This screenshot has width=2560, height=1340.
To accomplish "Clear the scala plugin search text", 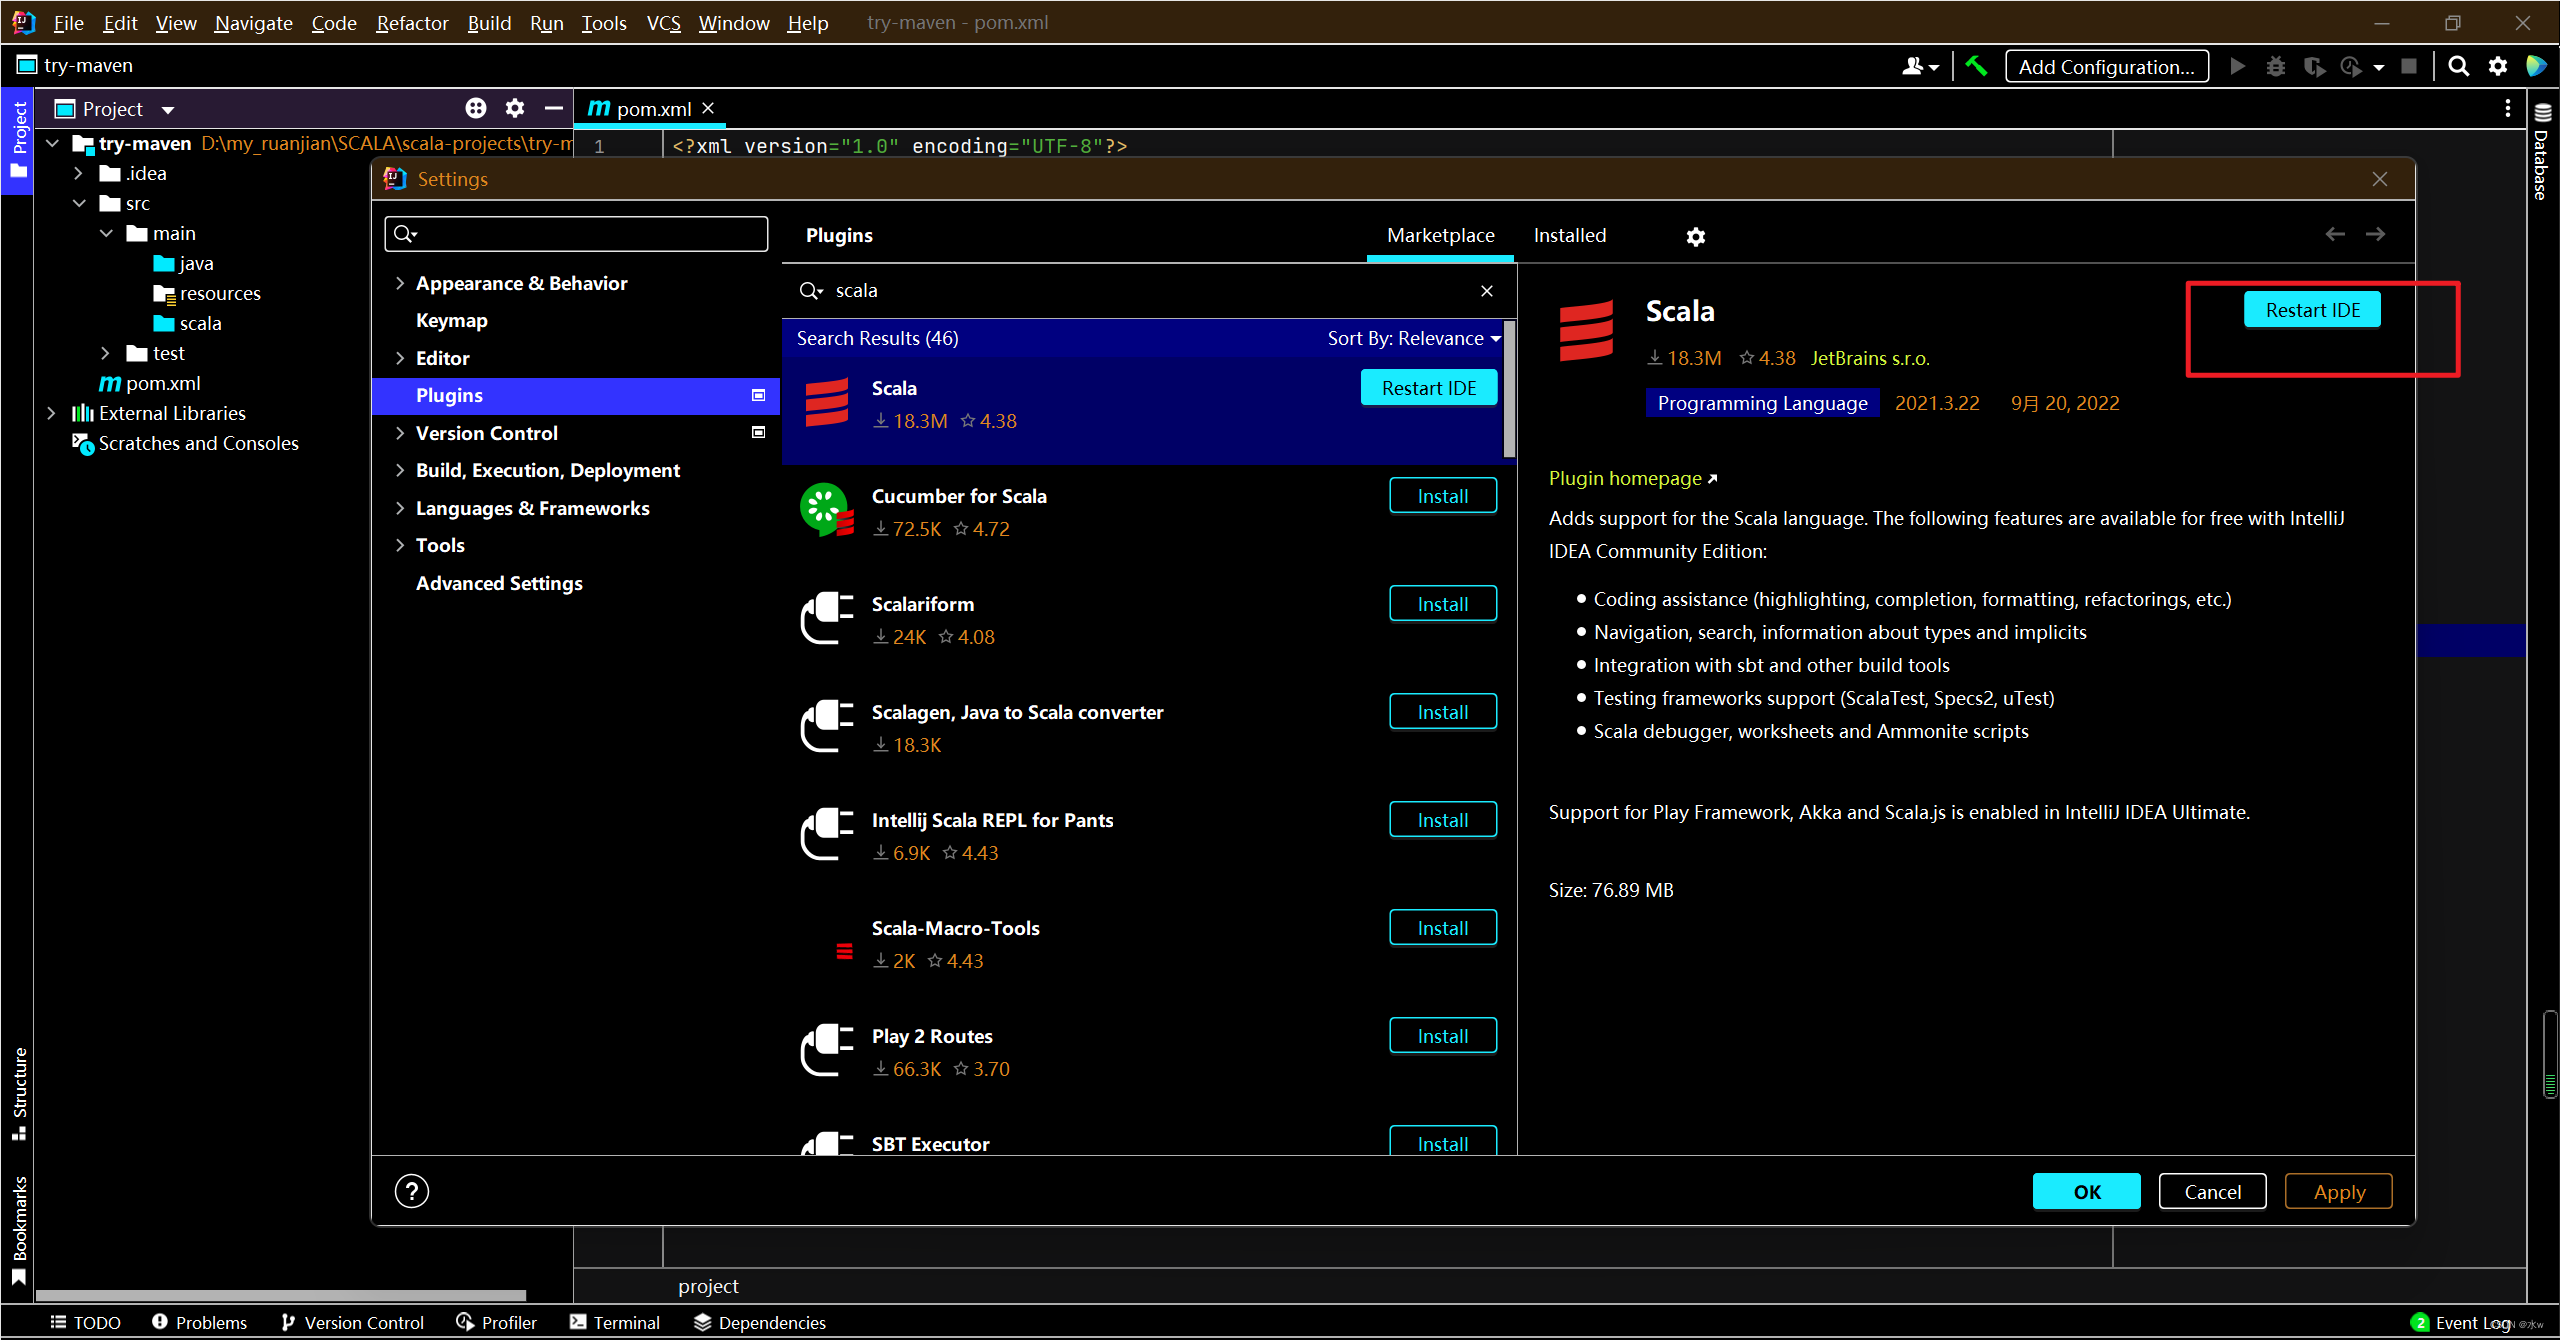I will 1487,291.
